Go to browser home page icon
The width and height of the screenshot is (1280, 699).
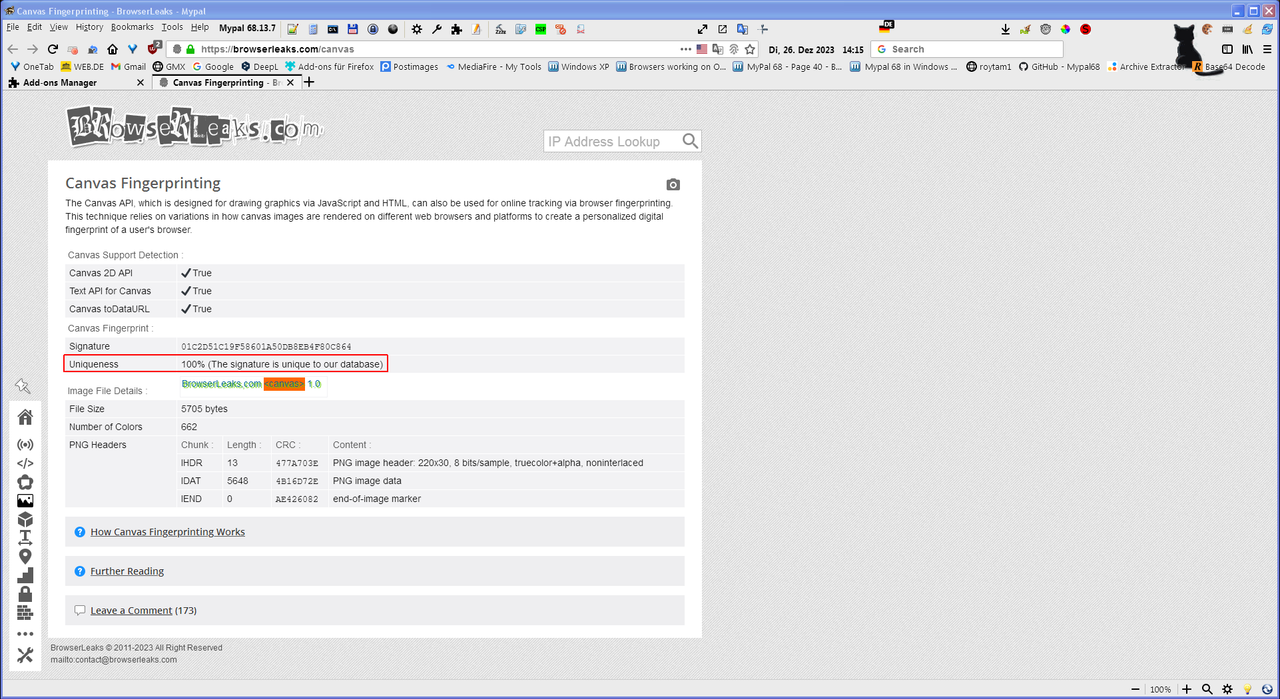click(112, 49)
